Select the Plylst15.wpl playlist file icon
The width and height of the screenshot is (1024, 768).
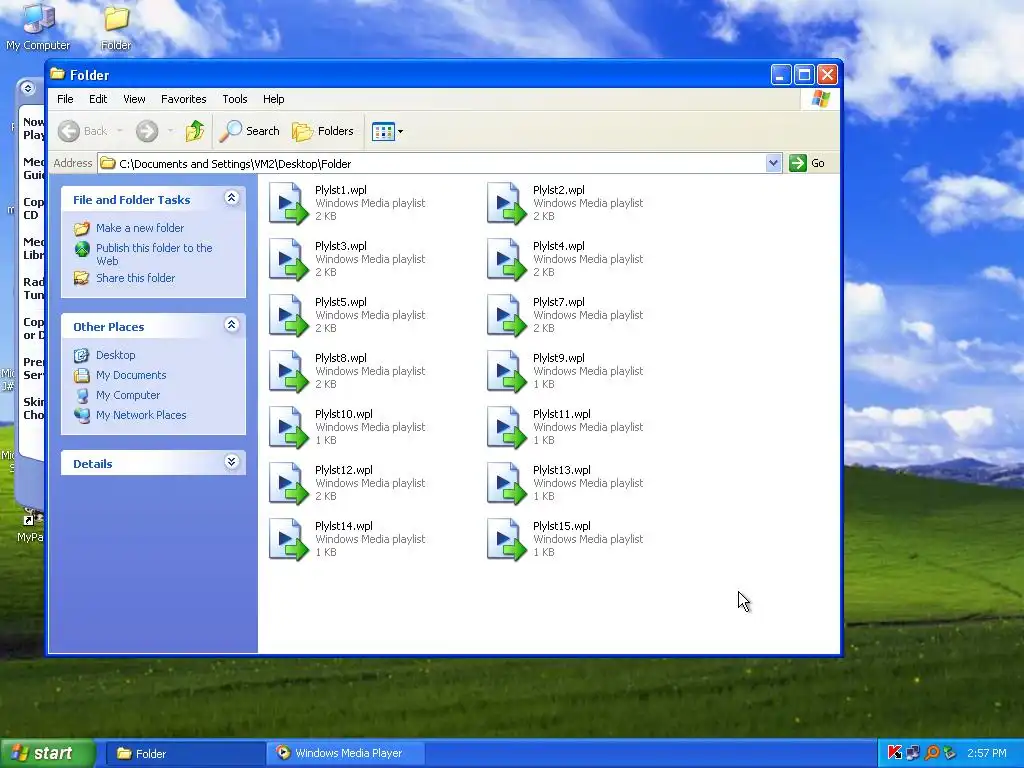coord(506,541)
